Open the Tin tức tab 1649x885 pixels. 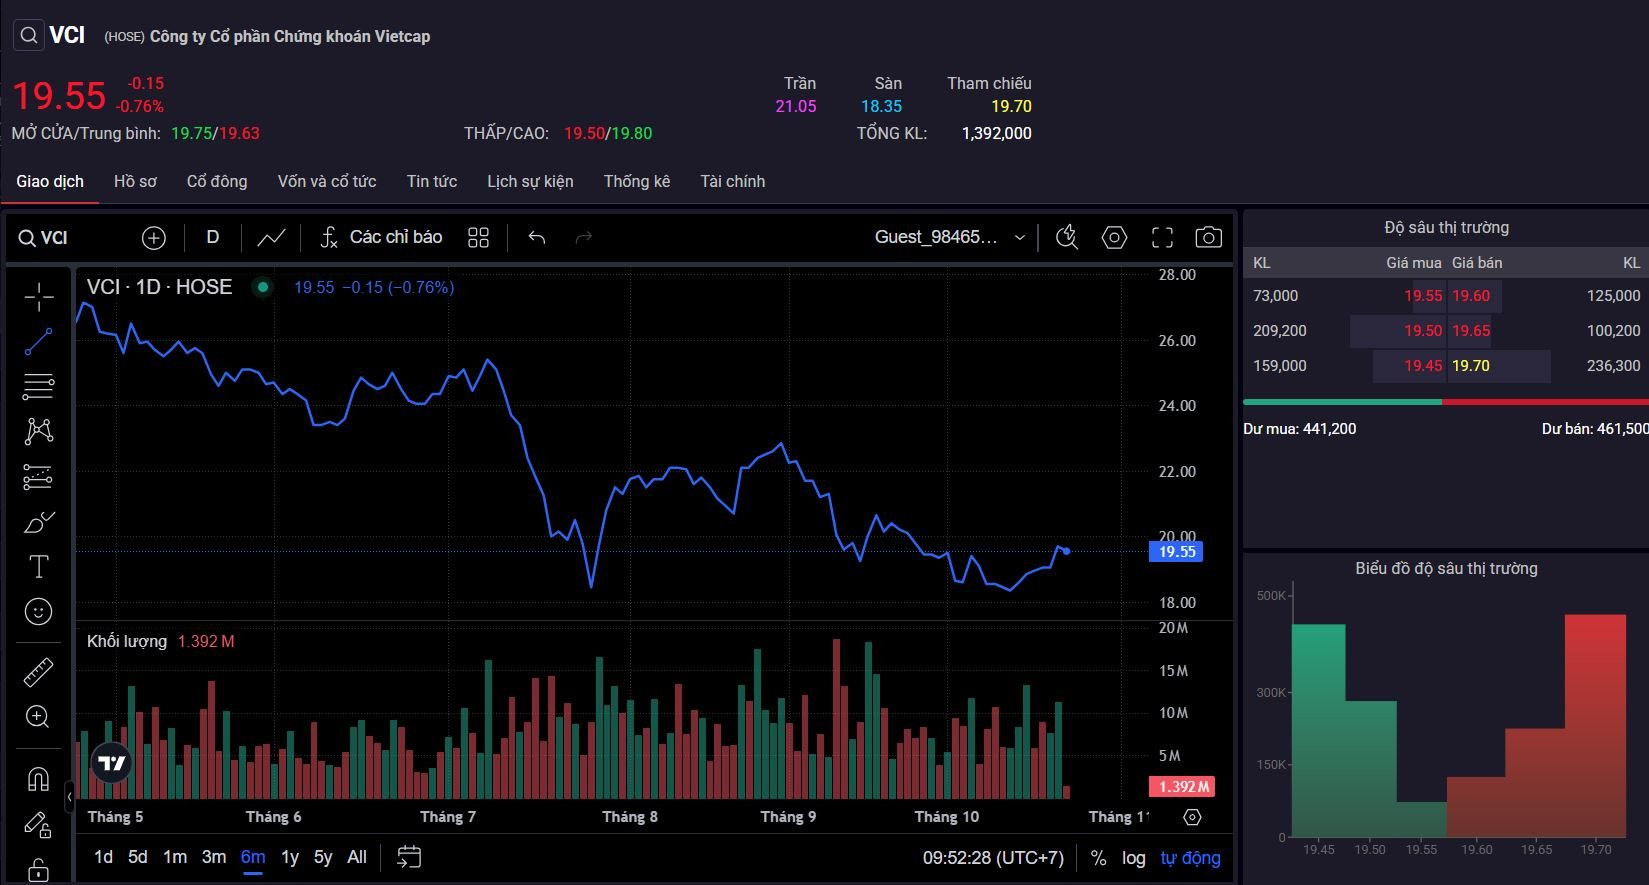coord(432,181)
